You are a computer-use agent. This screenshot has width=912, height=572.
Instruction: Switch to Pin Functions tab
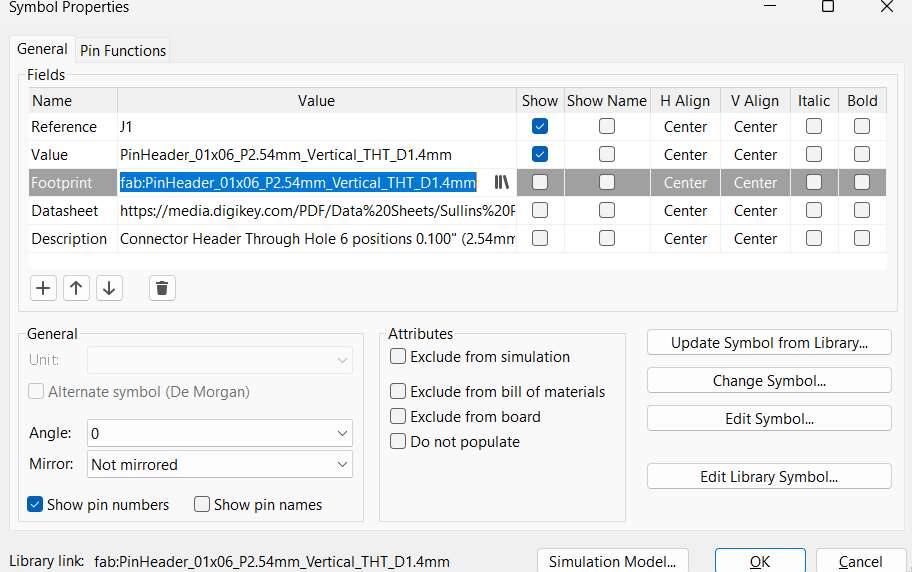(x=124, y=50)
